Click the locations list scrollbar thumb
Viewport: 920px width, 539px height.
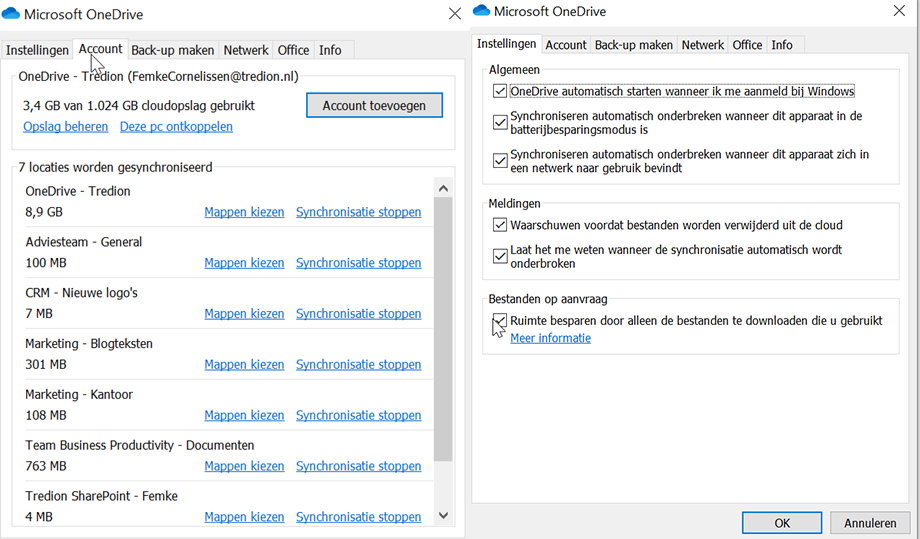pyautogui.click(x=444, y=330)
